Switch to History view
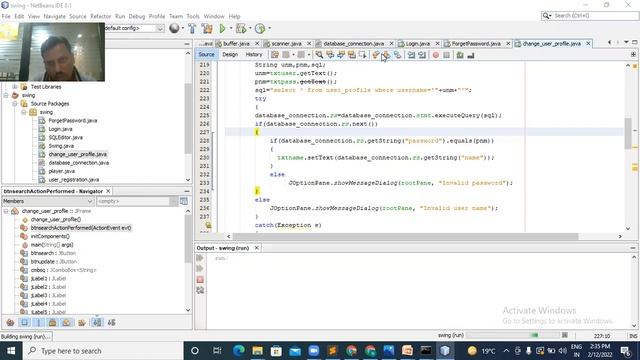Image resolution: width=640 pixels, height=360 pixels. [253, 54]
